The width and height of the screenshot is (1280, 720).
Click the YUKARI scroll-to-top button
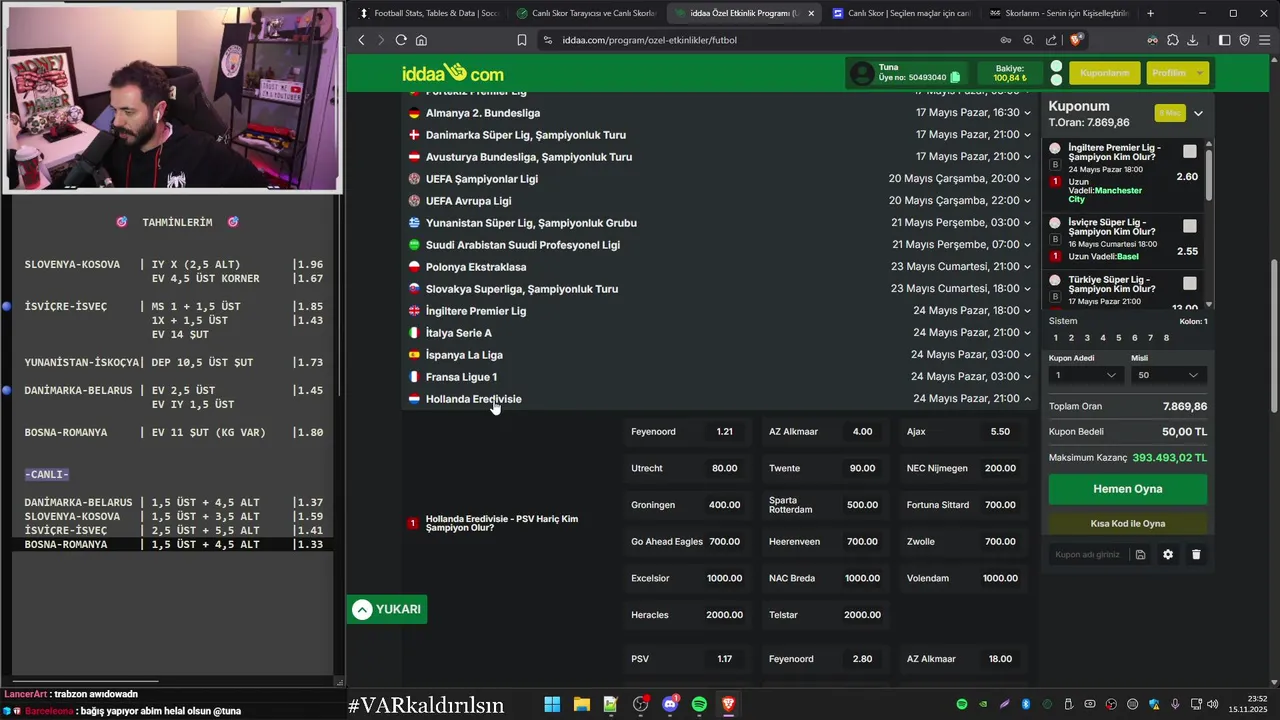[387, 609]
